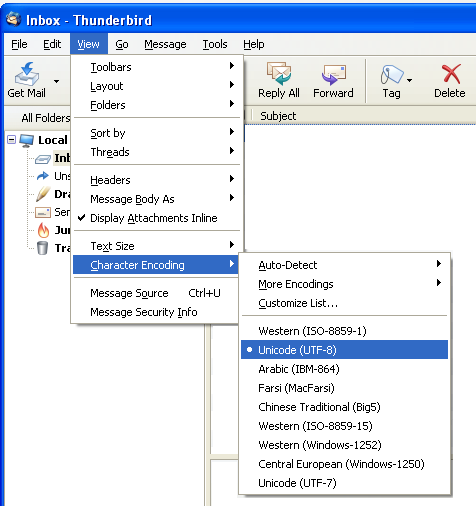The image size is (476, 506).
Task: Collapse the Local Folders tree node
Action: [x=11, y=139]
